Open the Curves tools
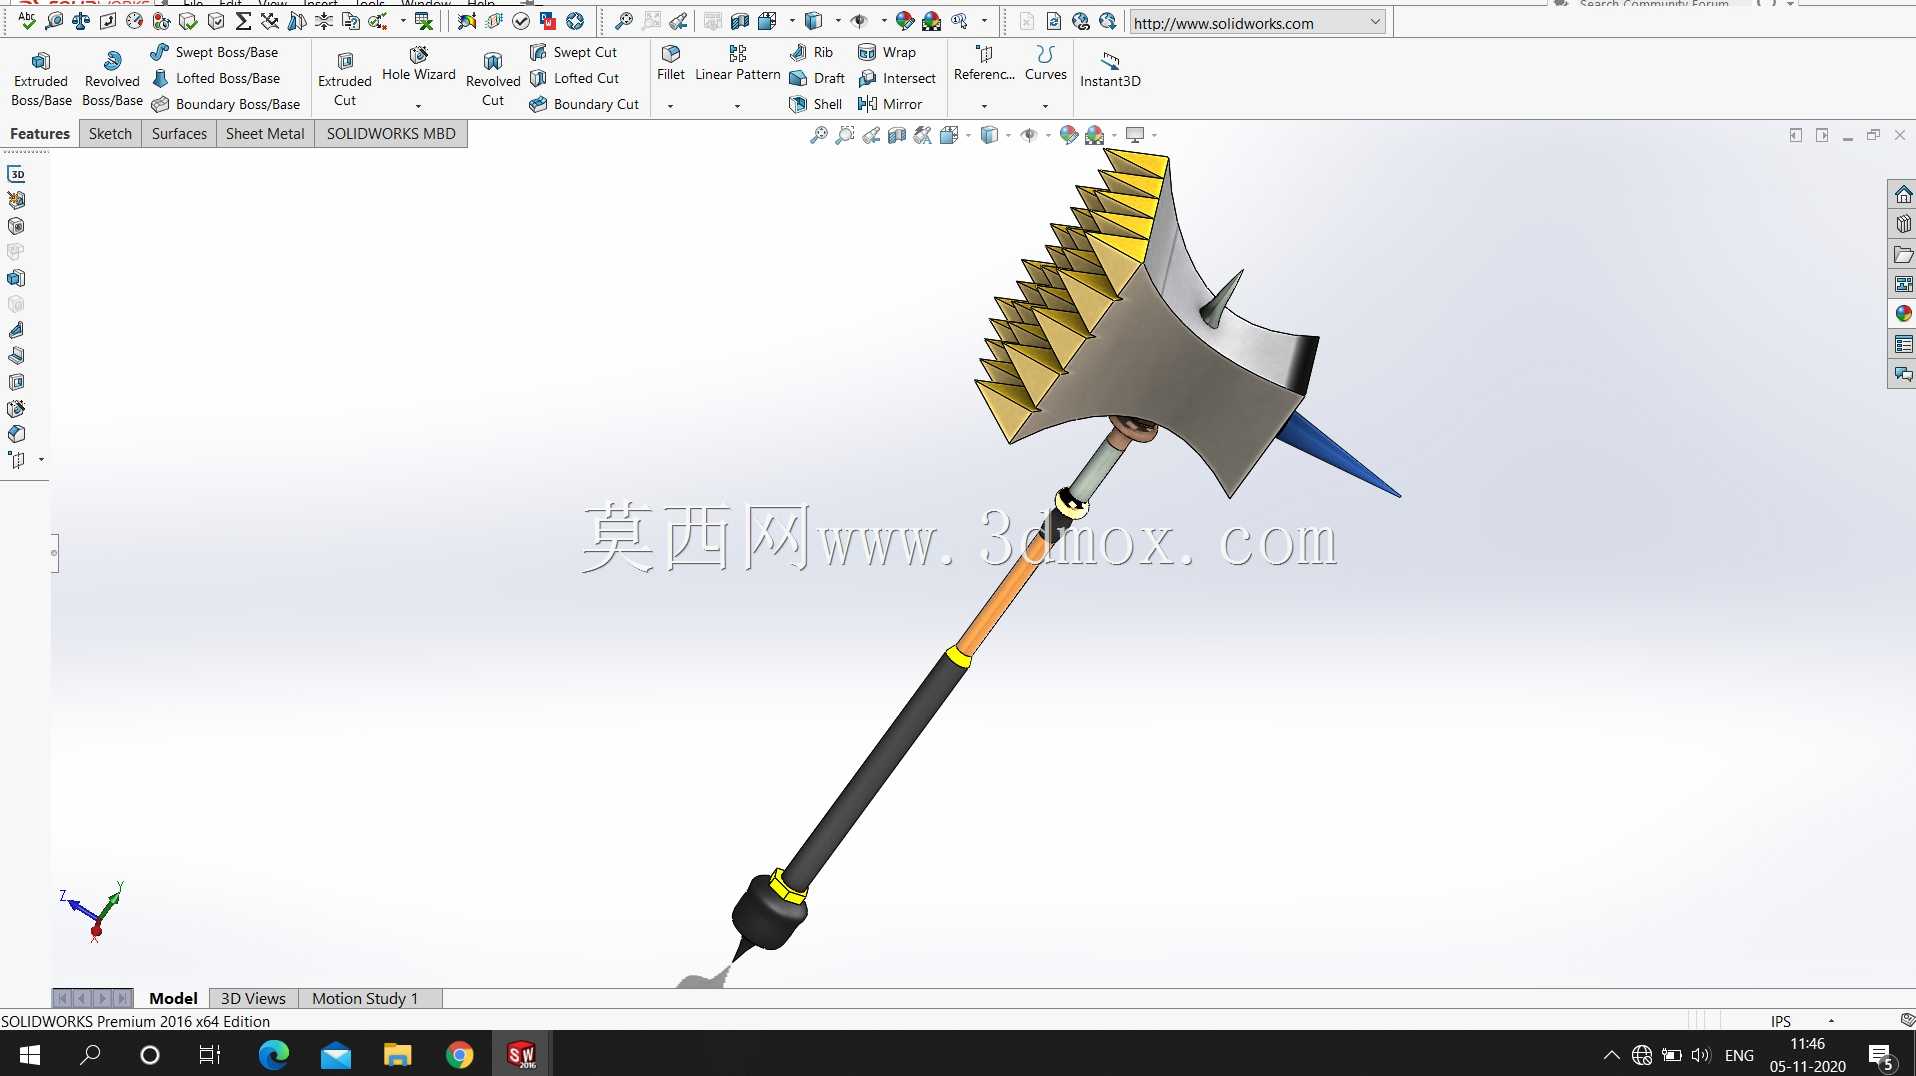 pyautogui.click(x=1046, y=64)
